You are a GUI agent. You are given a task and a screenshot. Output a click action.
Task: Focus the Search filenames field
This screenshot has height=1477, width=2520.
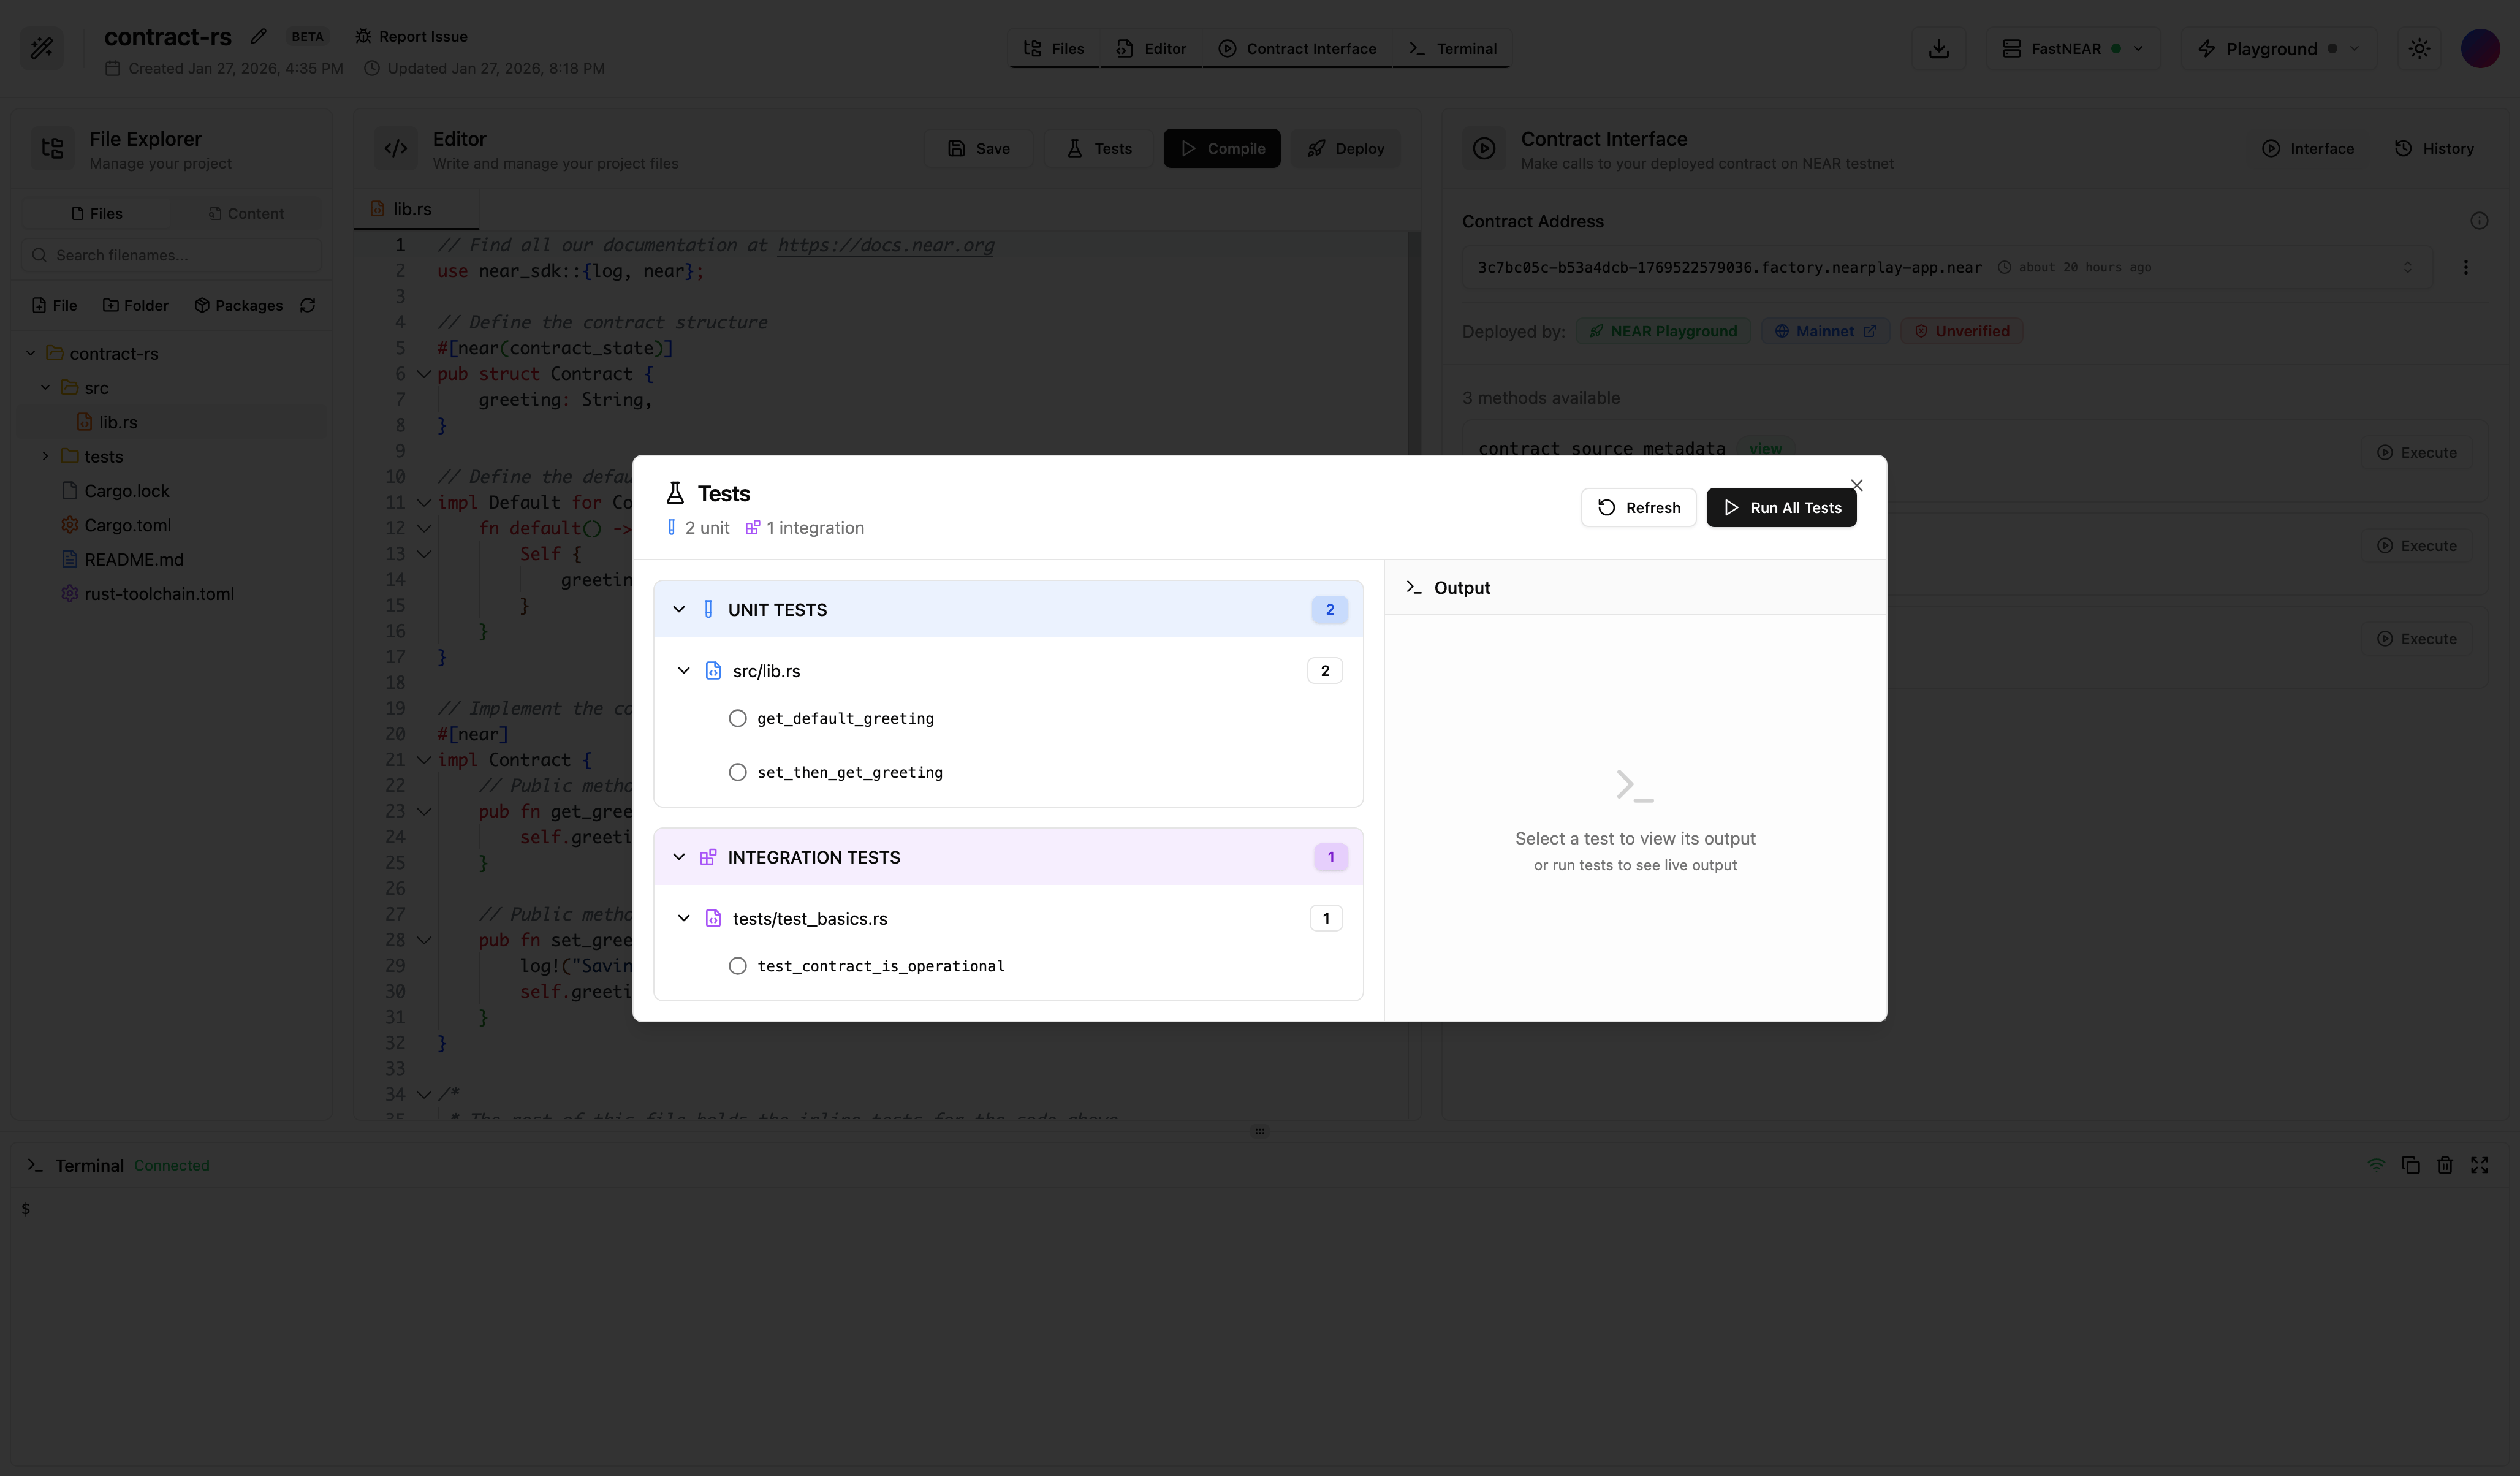pos(172,255)
